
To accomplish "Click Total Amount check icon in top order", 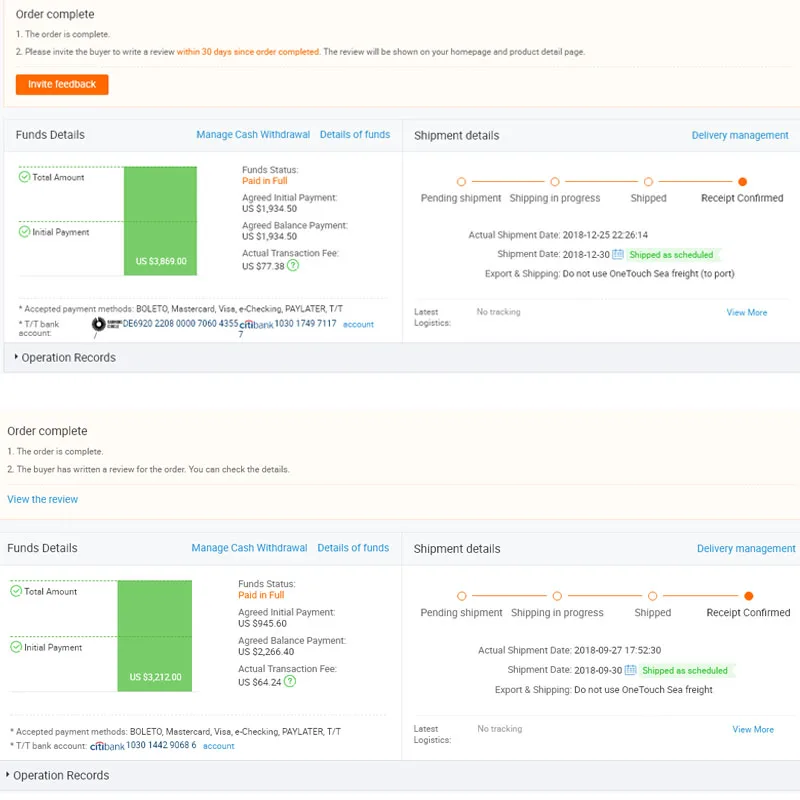I will point(25,177).
